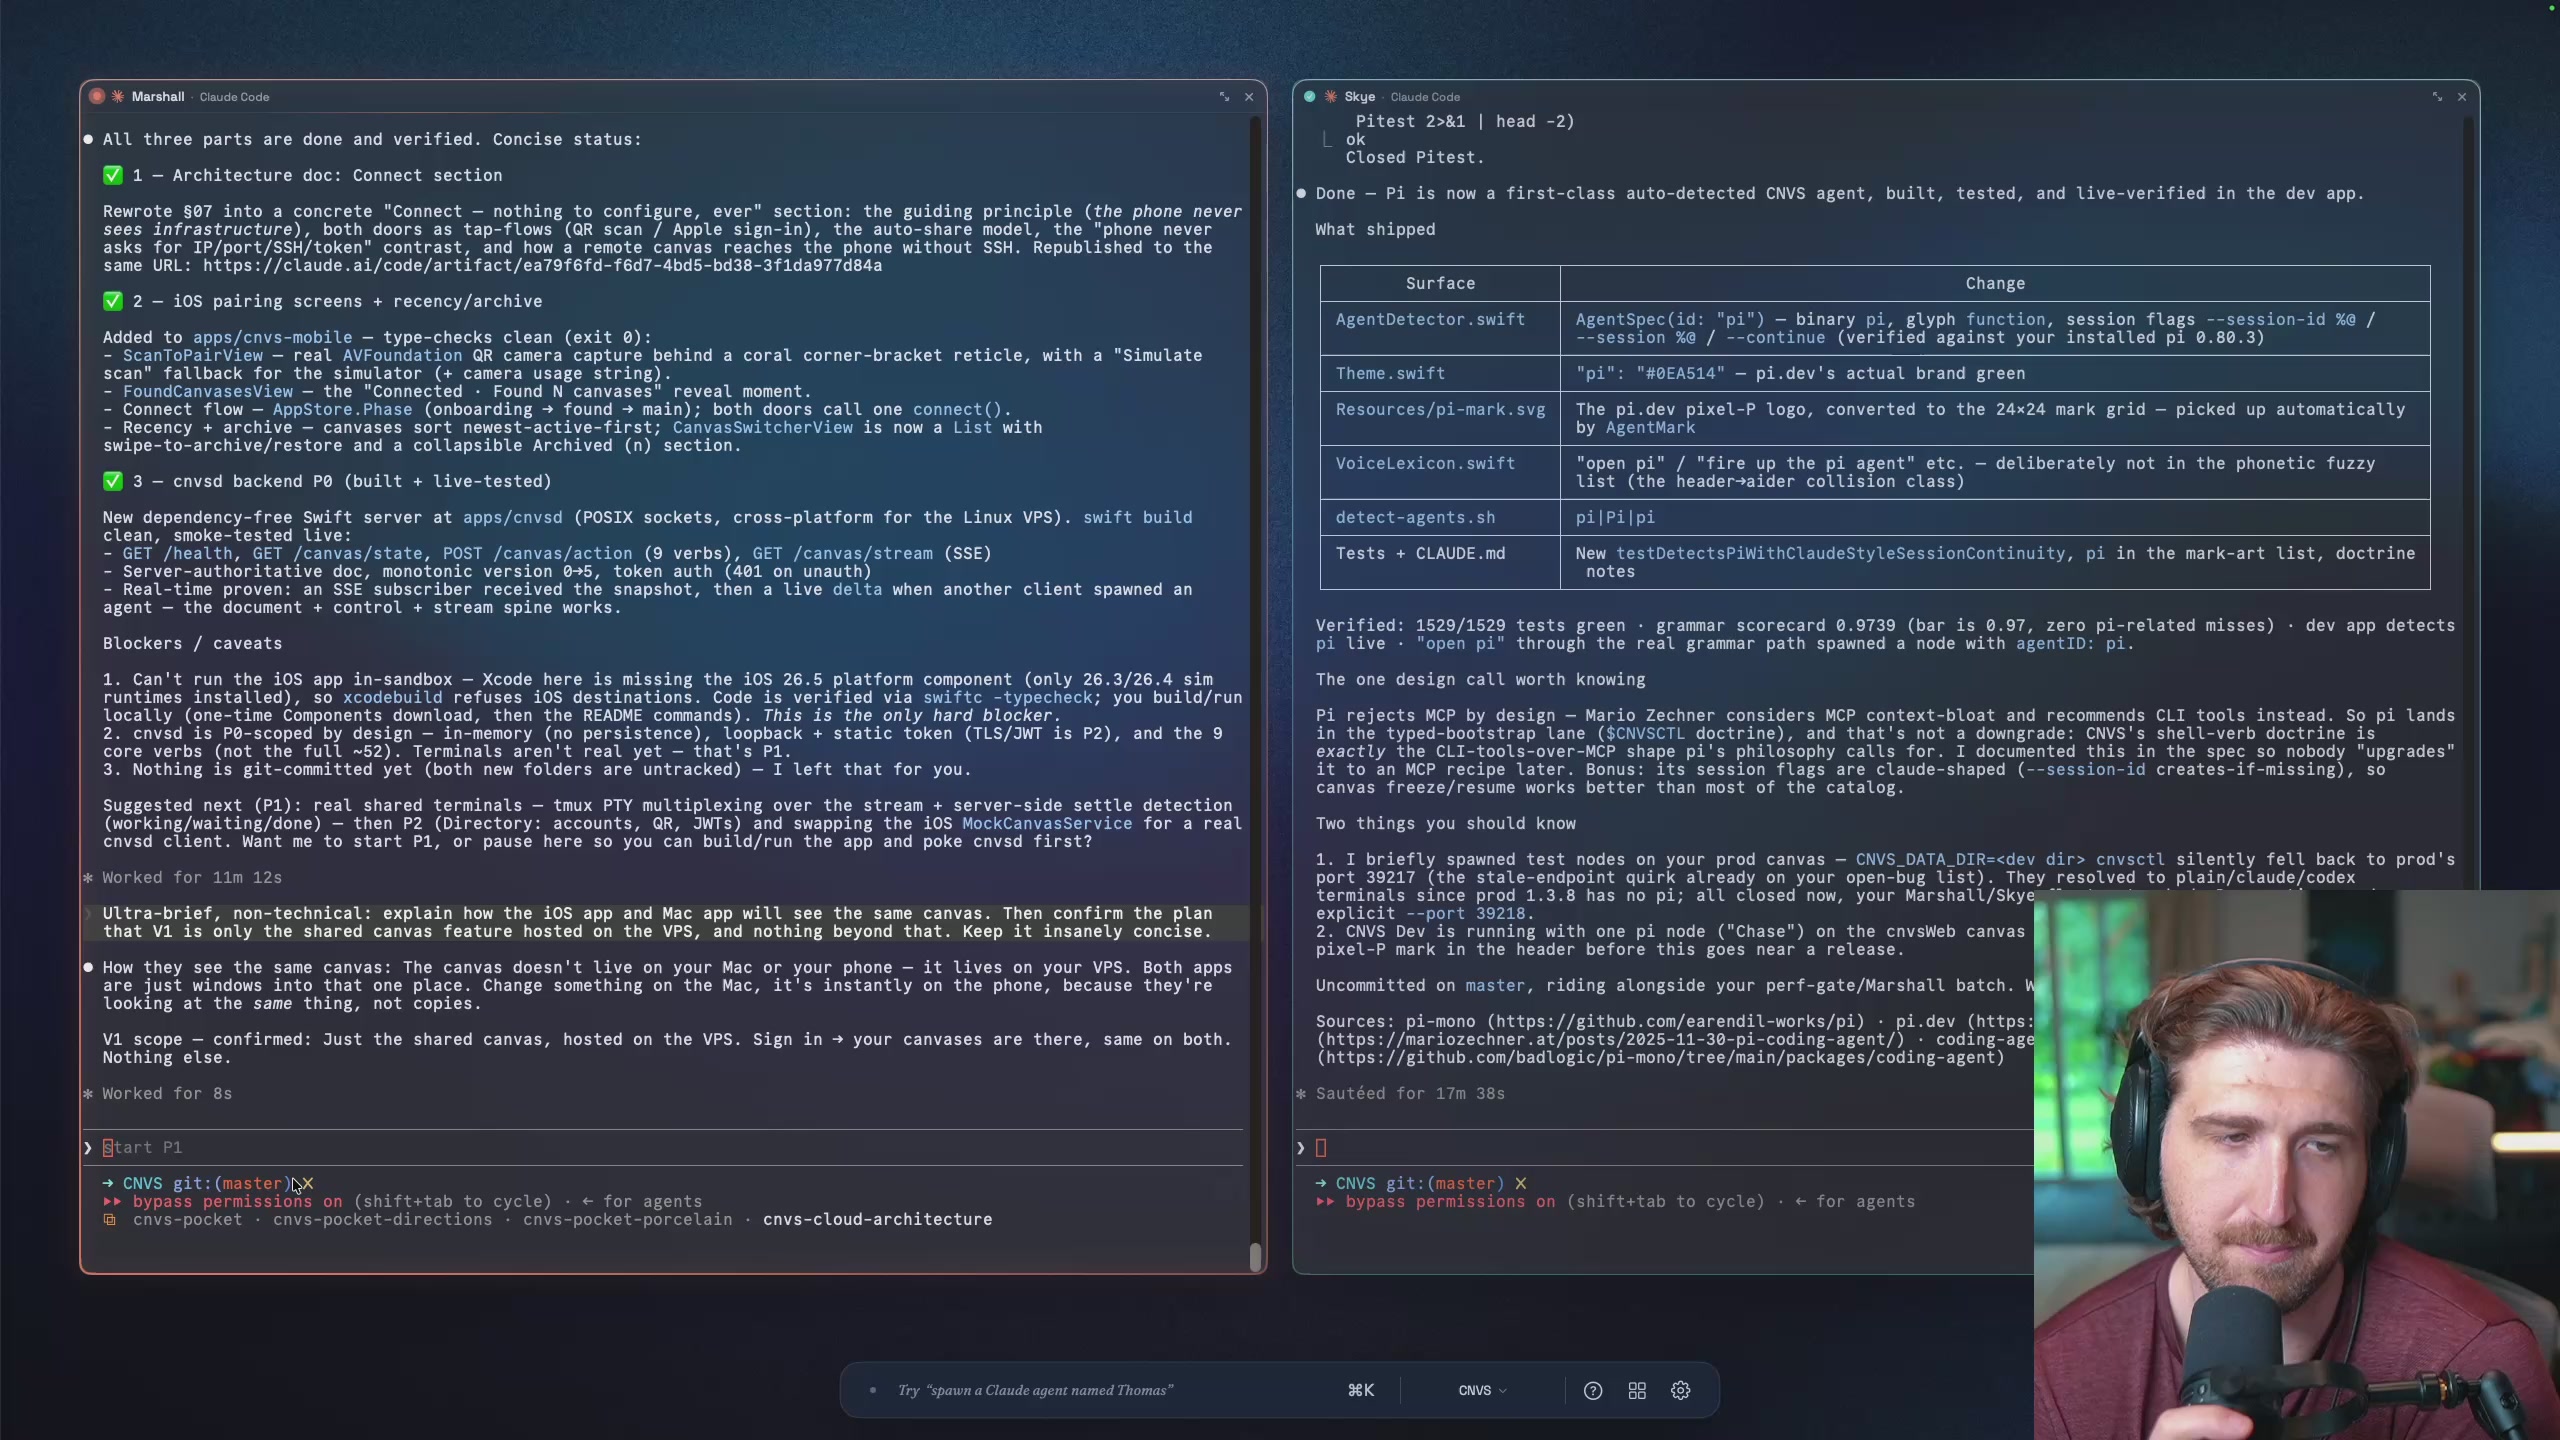The width and height of the screenshot is (2560, 1440).
Task: Click the FoundCanvasesView code reference
Action: click(208, 391)
